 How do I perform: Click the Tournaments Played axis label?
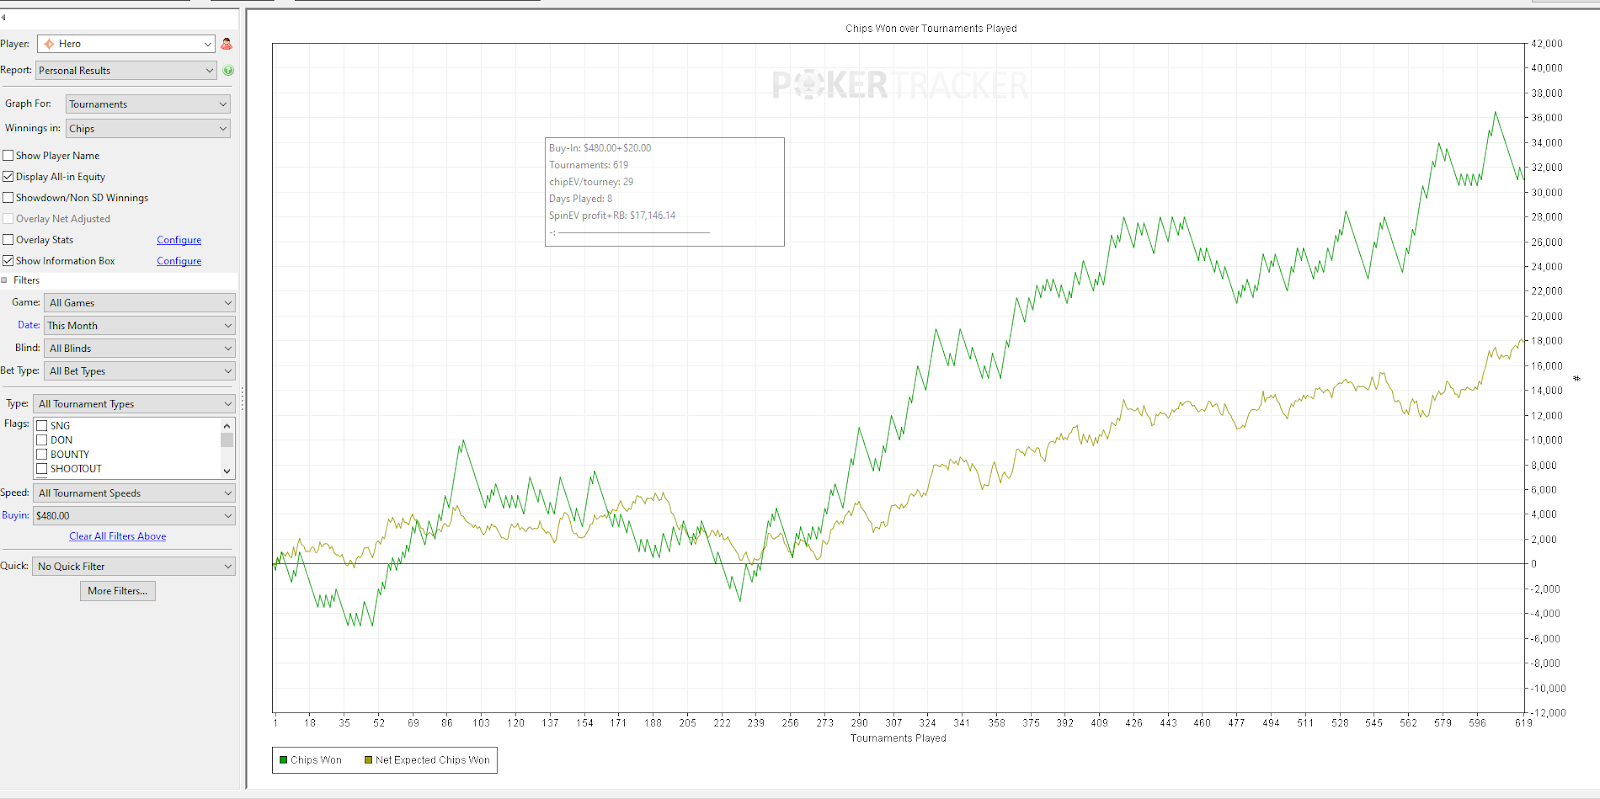coord(898,738)
